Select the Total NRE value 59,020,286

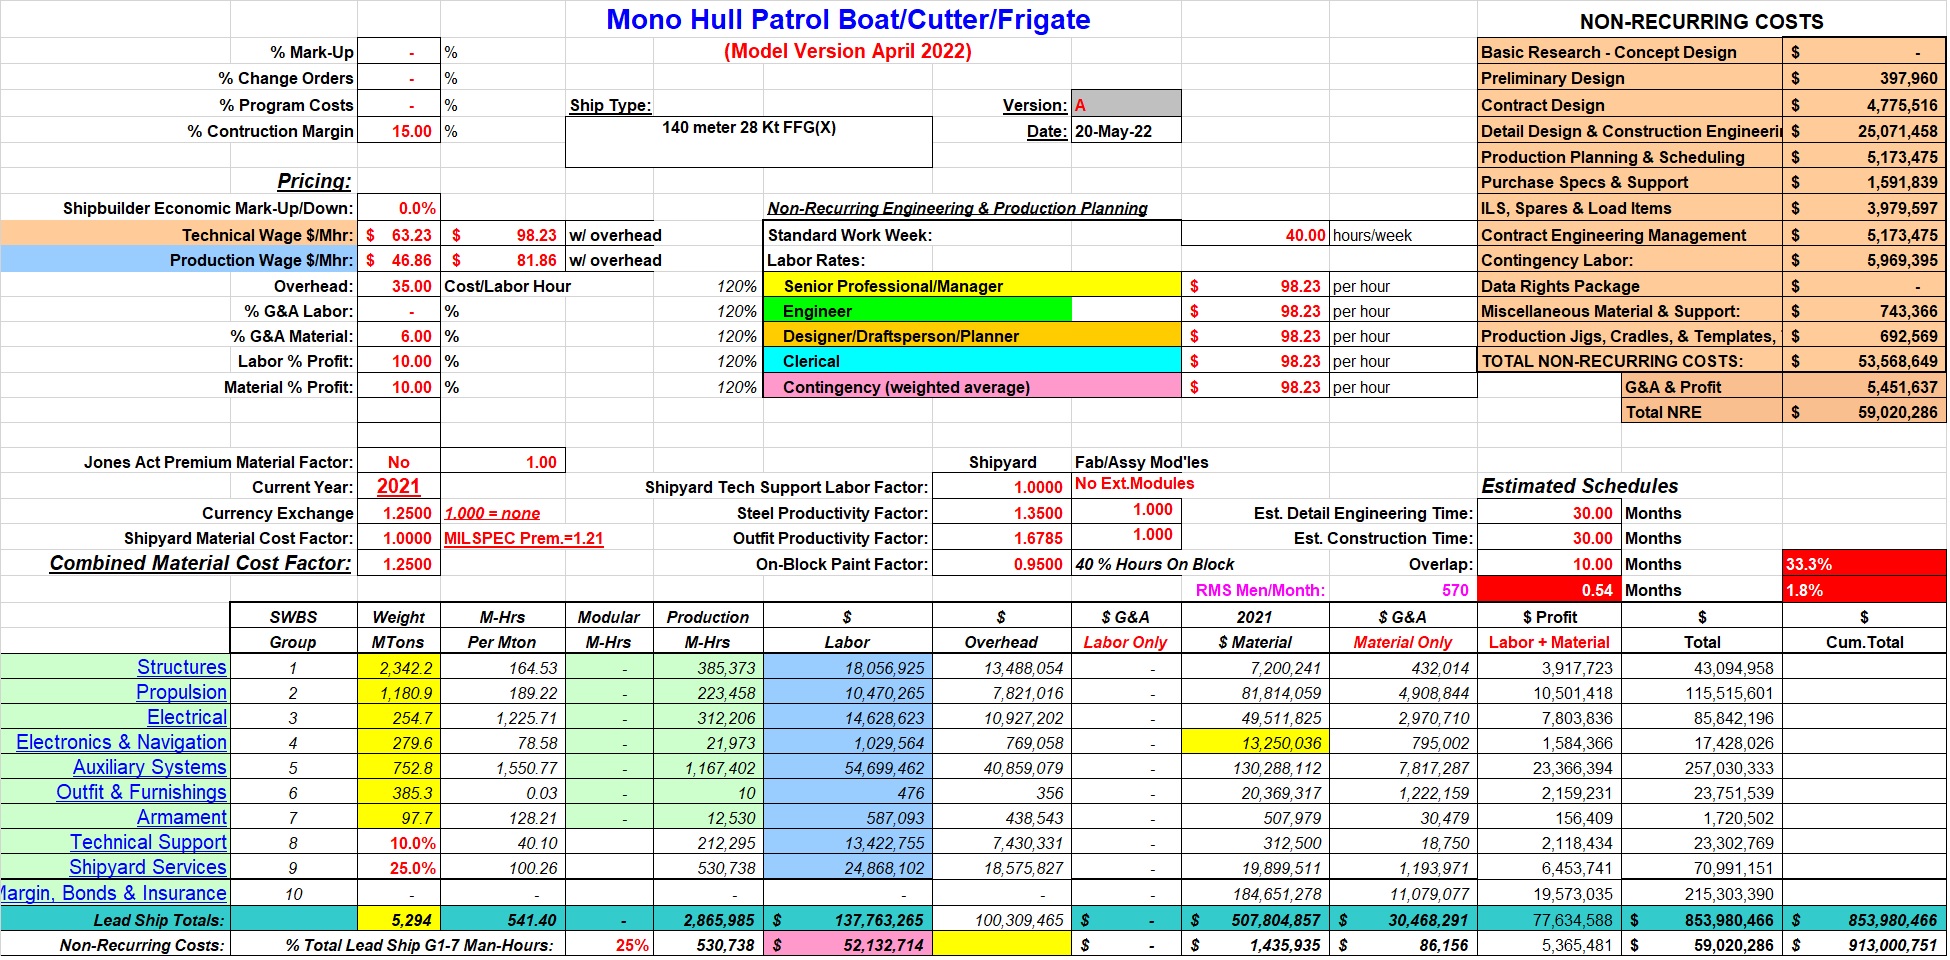(1864, 412)
